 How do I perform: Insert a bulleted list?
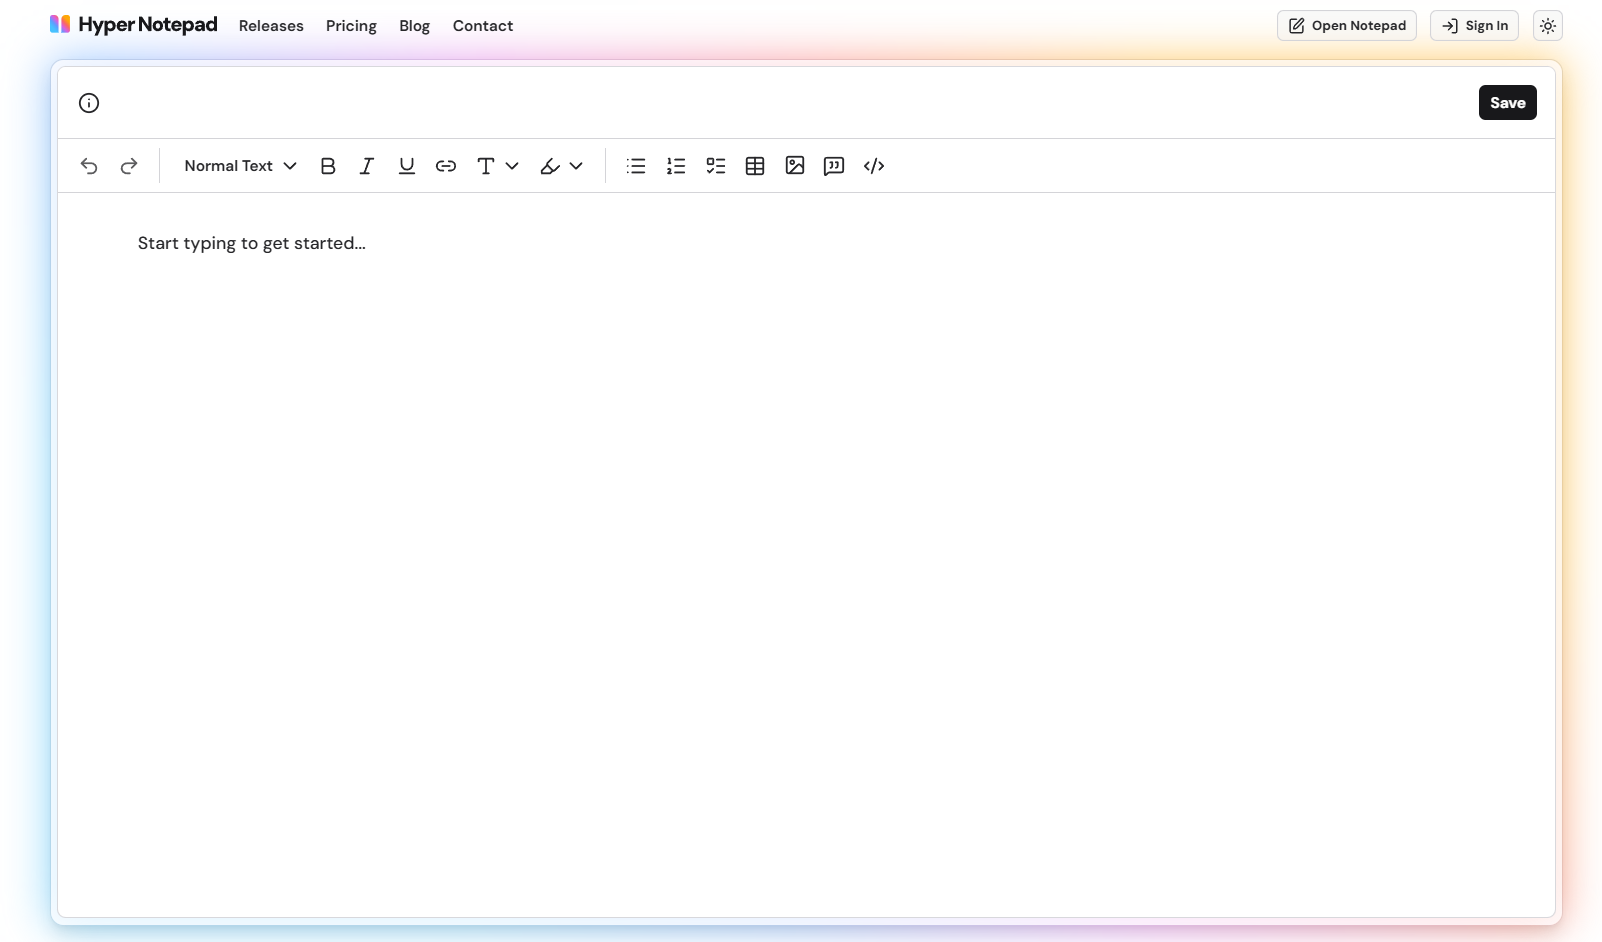[x=636, y=166]
